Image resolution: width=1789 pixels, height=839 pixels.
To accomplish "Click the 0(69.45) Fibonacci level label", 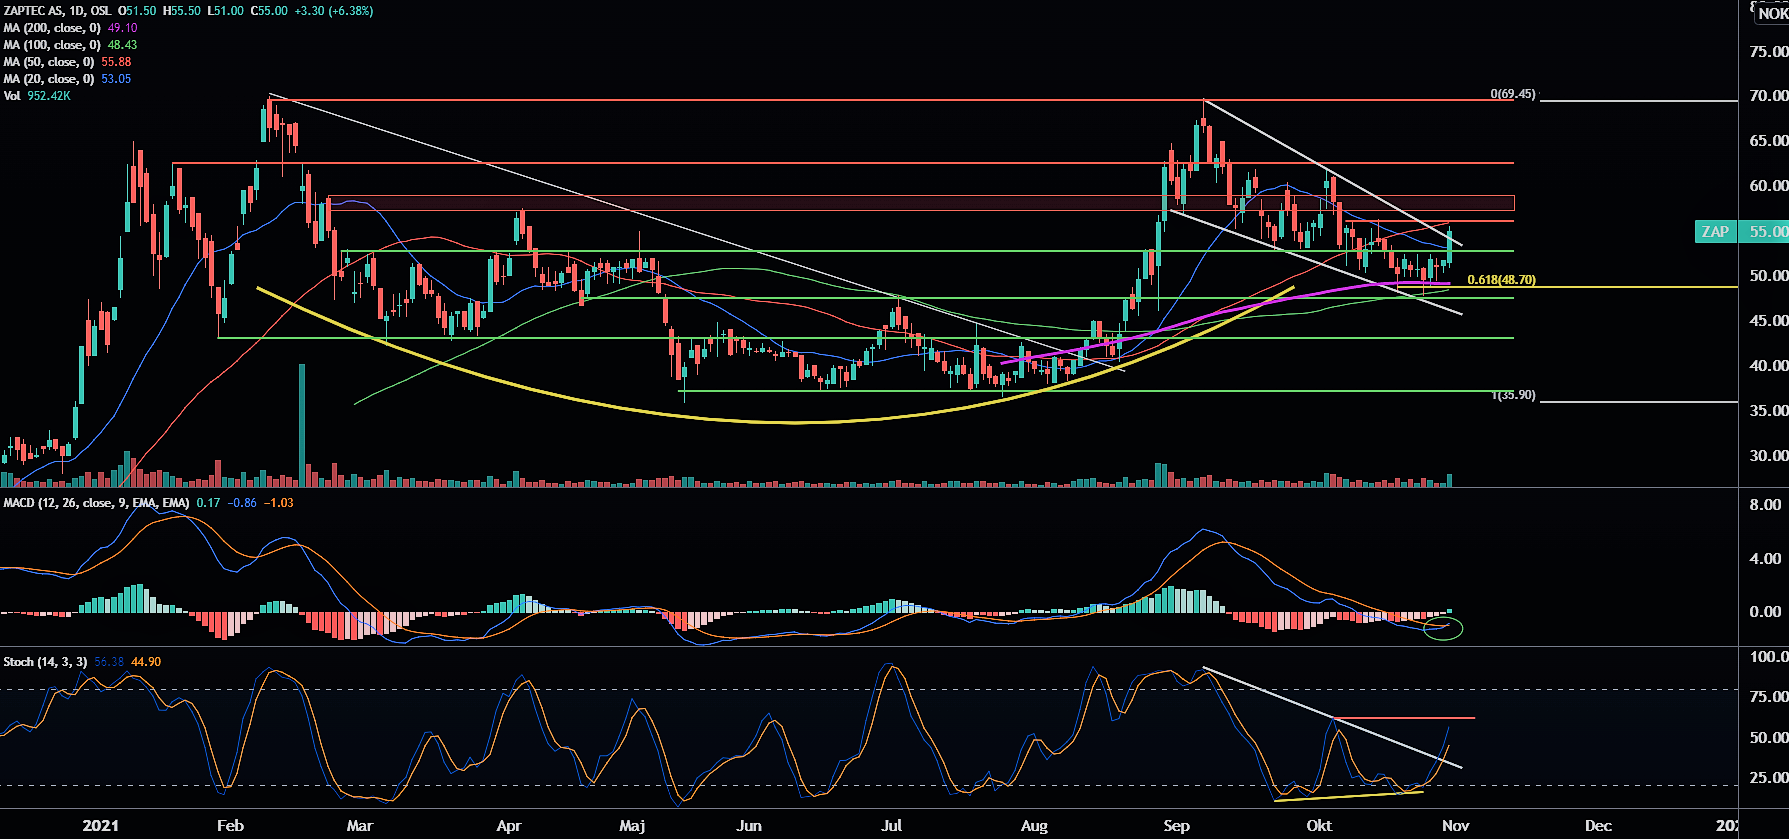I will 1512,94.
